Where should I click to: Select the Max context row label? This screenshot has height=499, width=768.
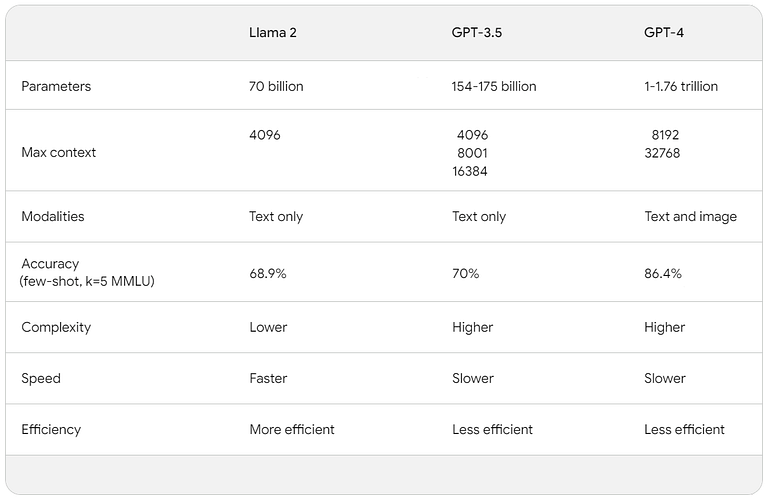point(58,152)
